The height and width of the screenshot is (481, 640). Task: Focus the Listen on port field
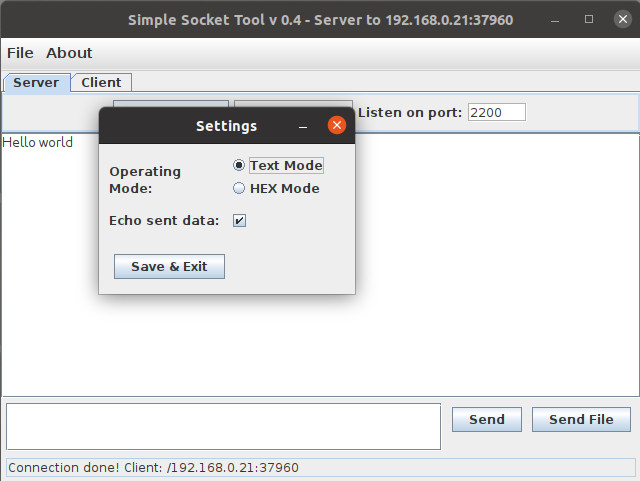click(497, 112)
